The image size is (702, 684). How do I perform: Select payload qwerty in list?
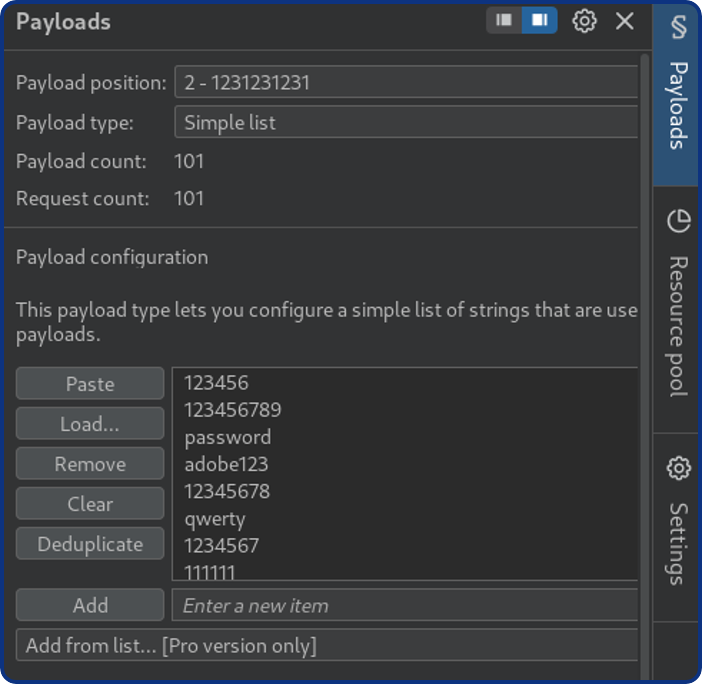(x=405, y=519)
